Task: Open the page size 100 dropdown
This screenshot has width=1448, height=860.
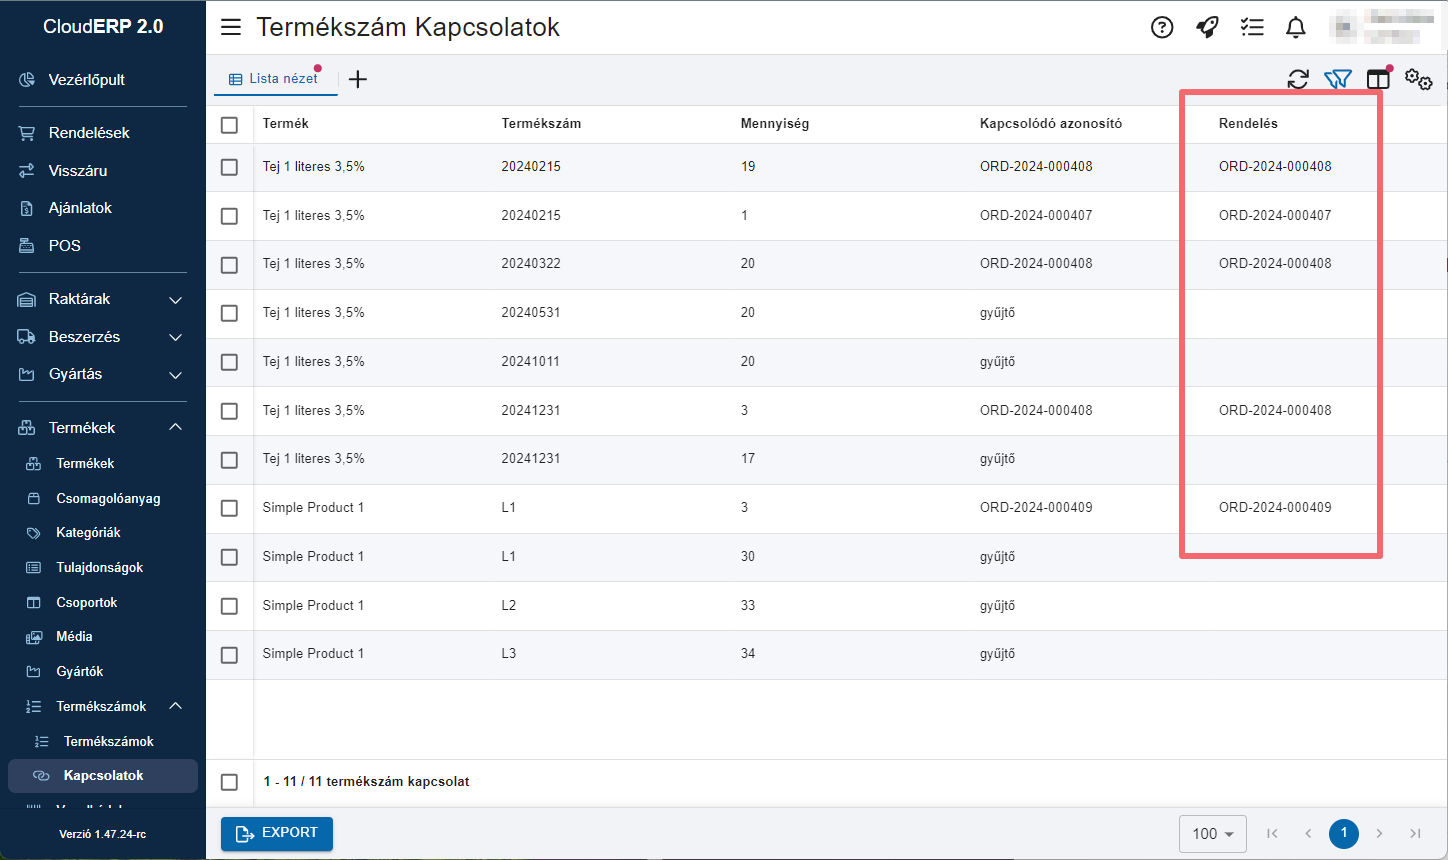Action: click(1213, 833)
